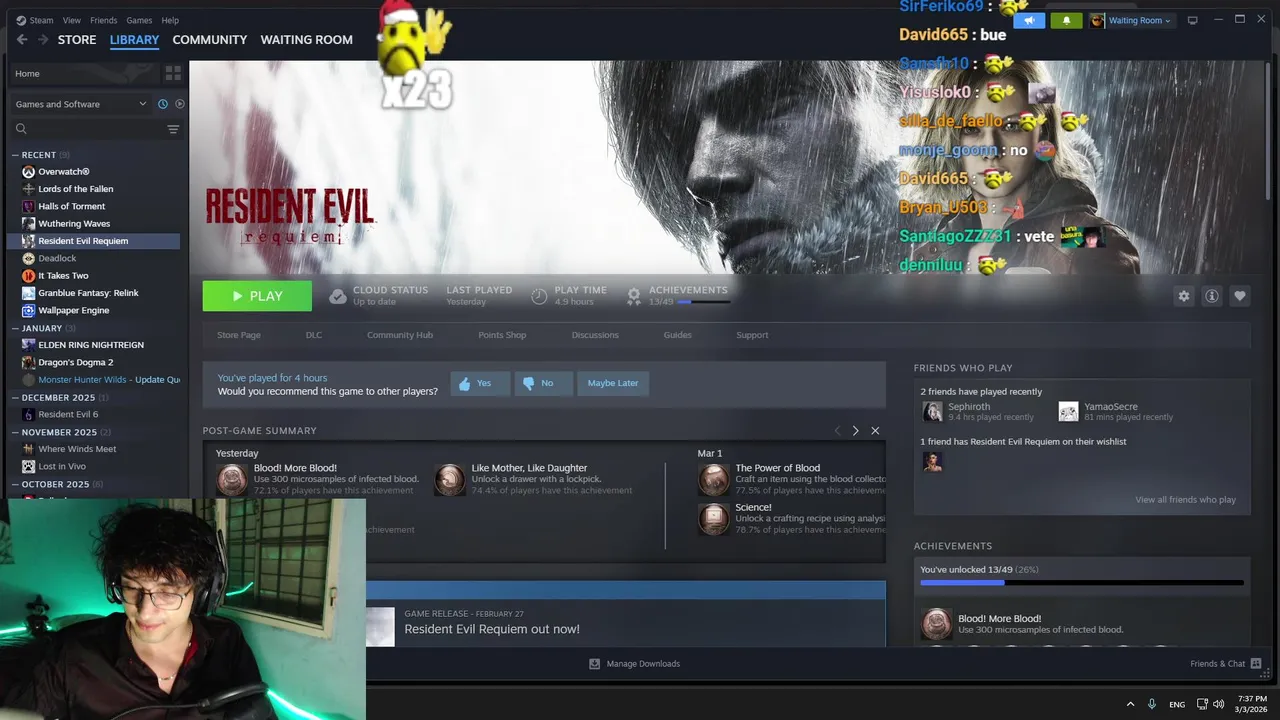
Task: Collapse the OCTOBER 2025 category
Action: (x=16, y=484)
